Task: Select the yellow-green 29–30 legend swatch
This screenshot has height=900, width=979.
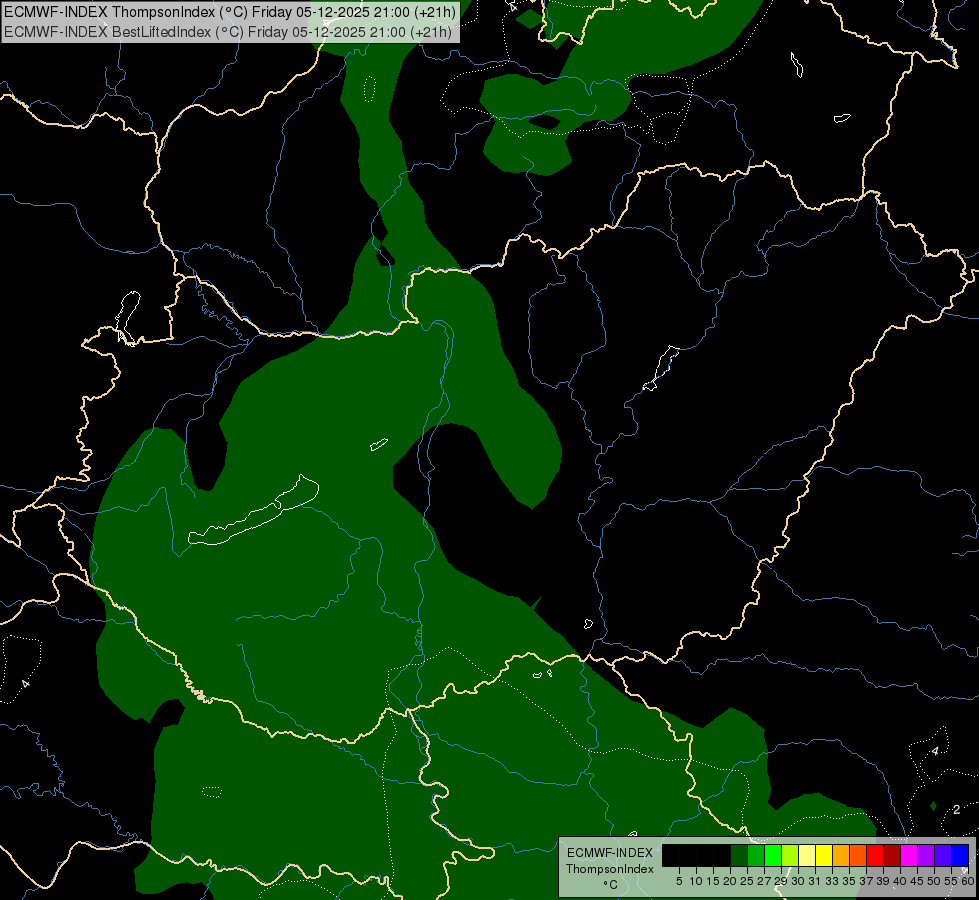Action: [790, 855]
